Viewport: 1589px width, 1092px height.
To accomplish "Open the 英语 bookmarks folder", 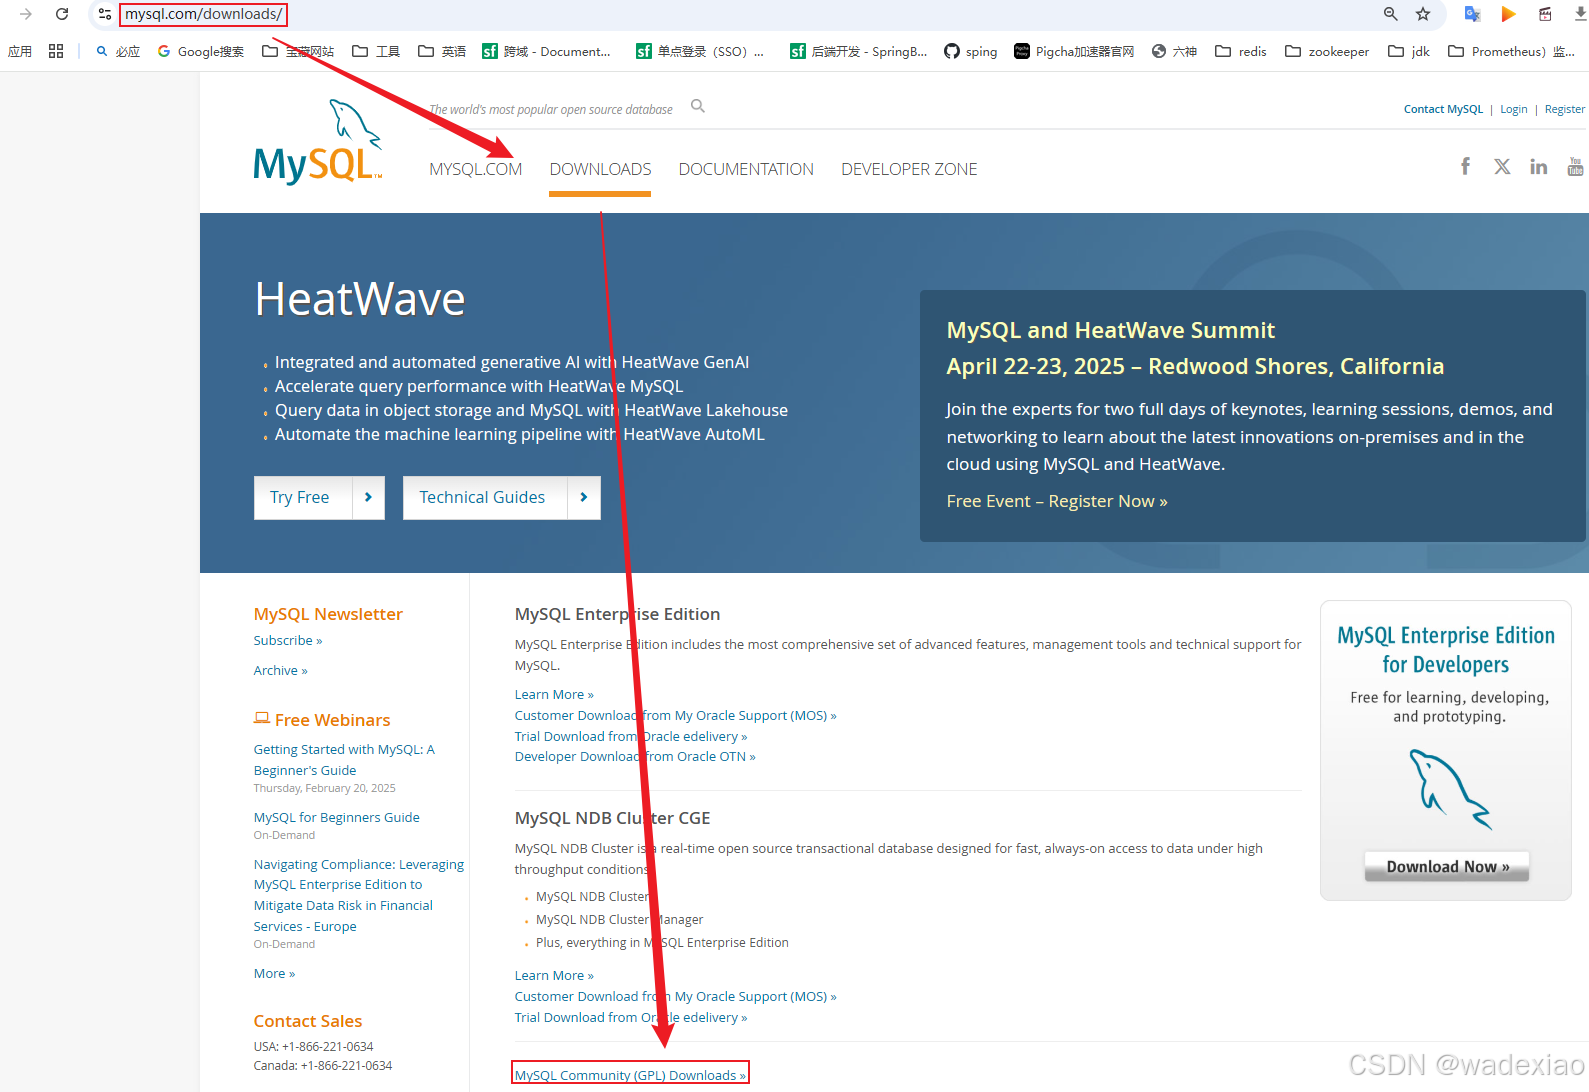I will tap(442, 51).
